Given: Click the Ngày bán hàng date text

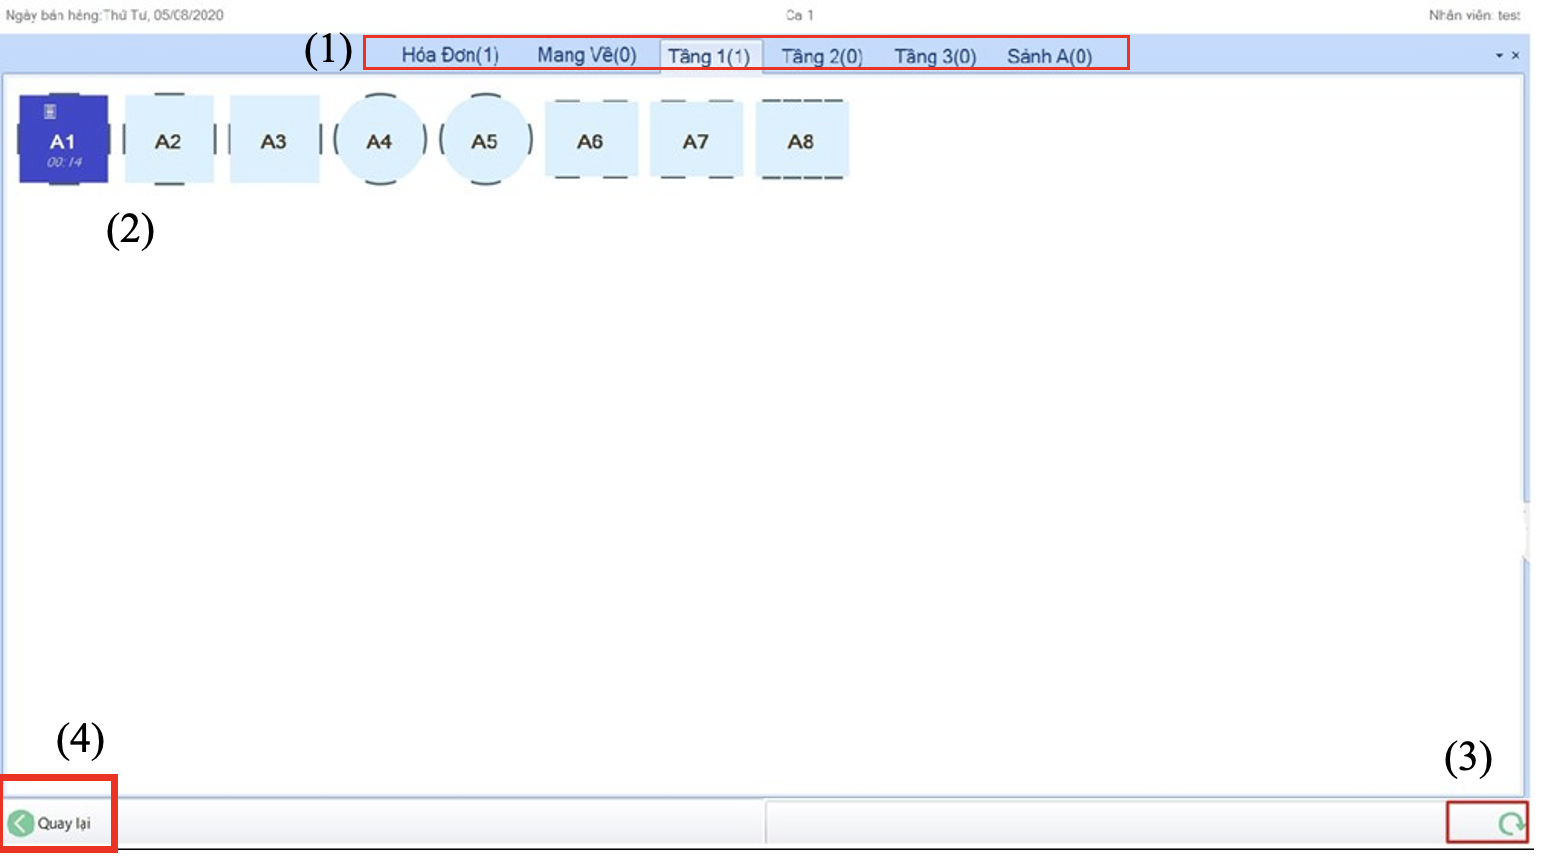Looking at the screenshot, I should pyautogui.click(x=114, y=15).
